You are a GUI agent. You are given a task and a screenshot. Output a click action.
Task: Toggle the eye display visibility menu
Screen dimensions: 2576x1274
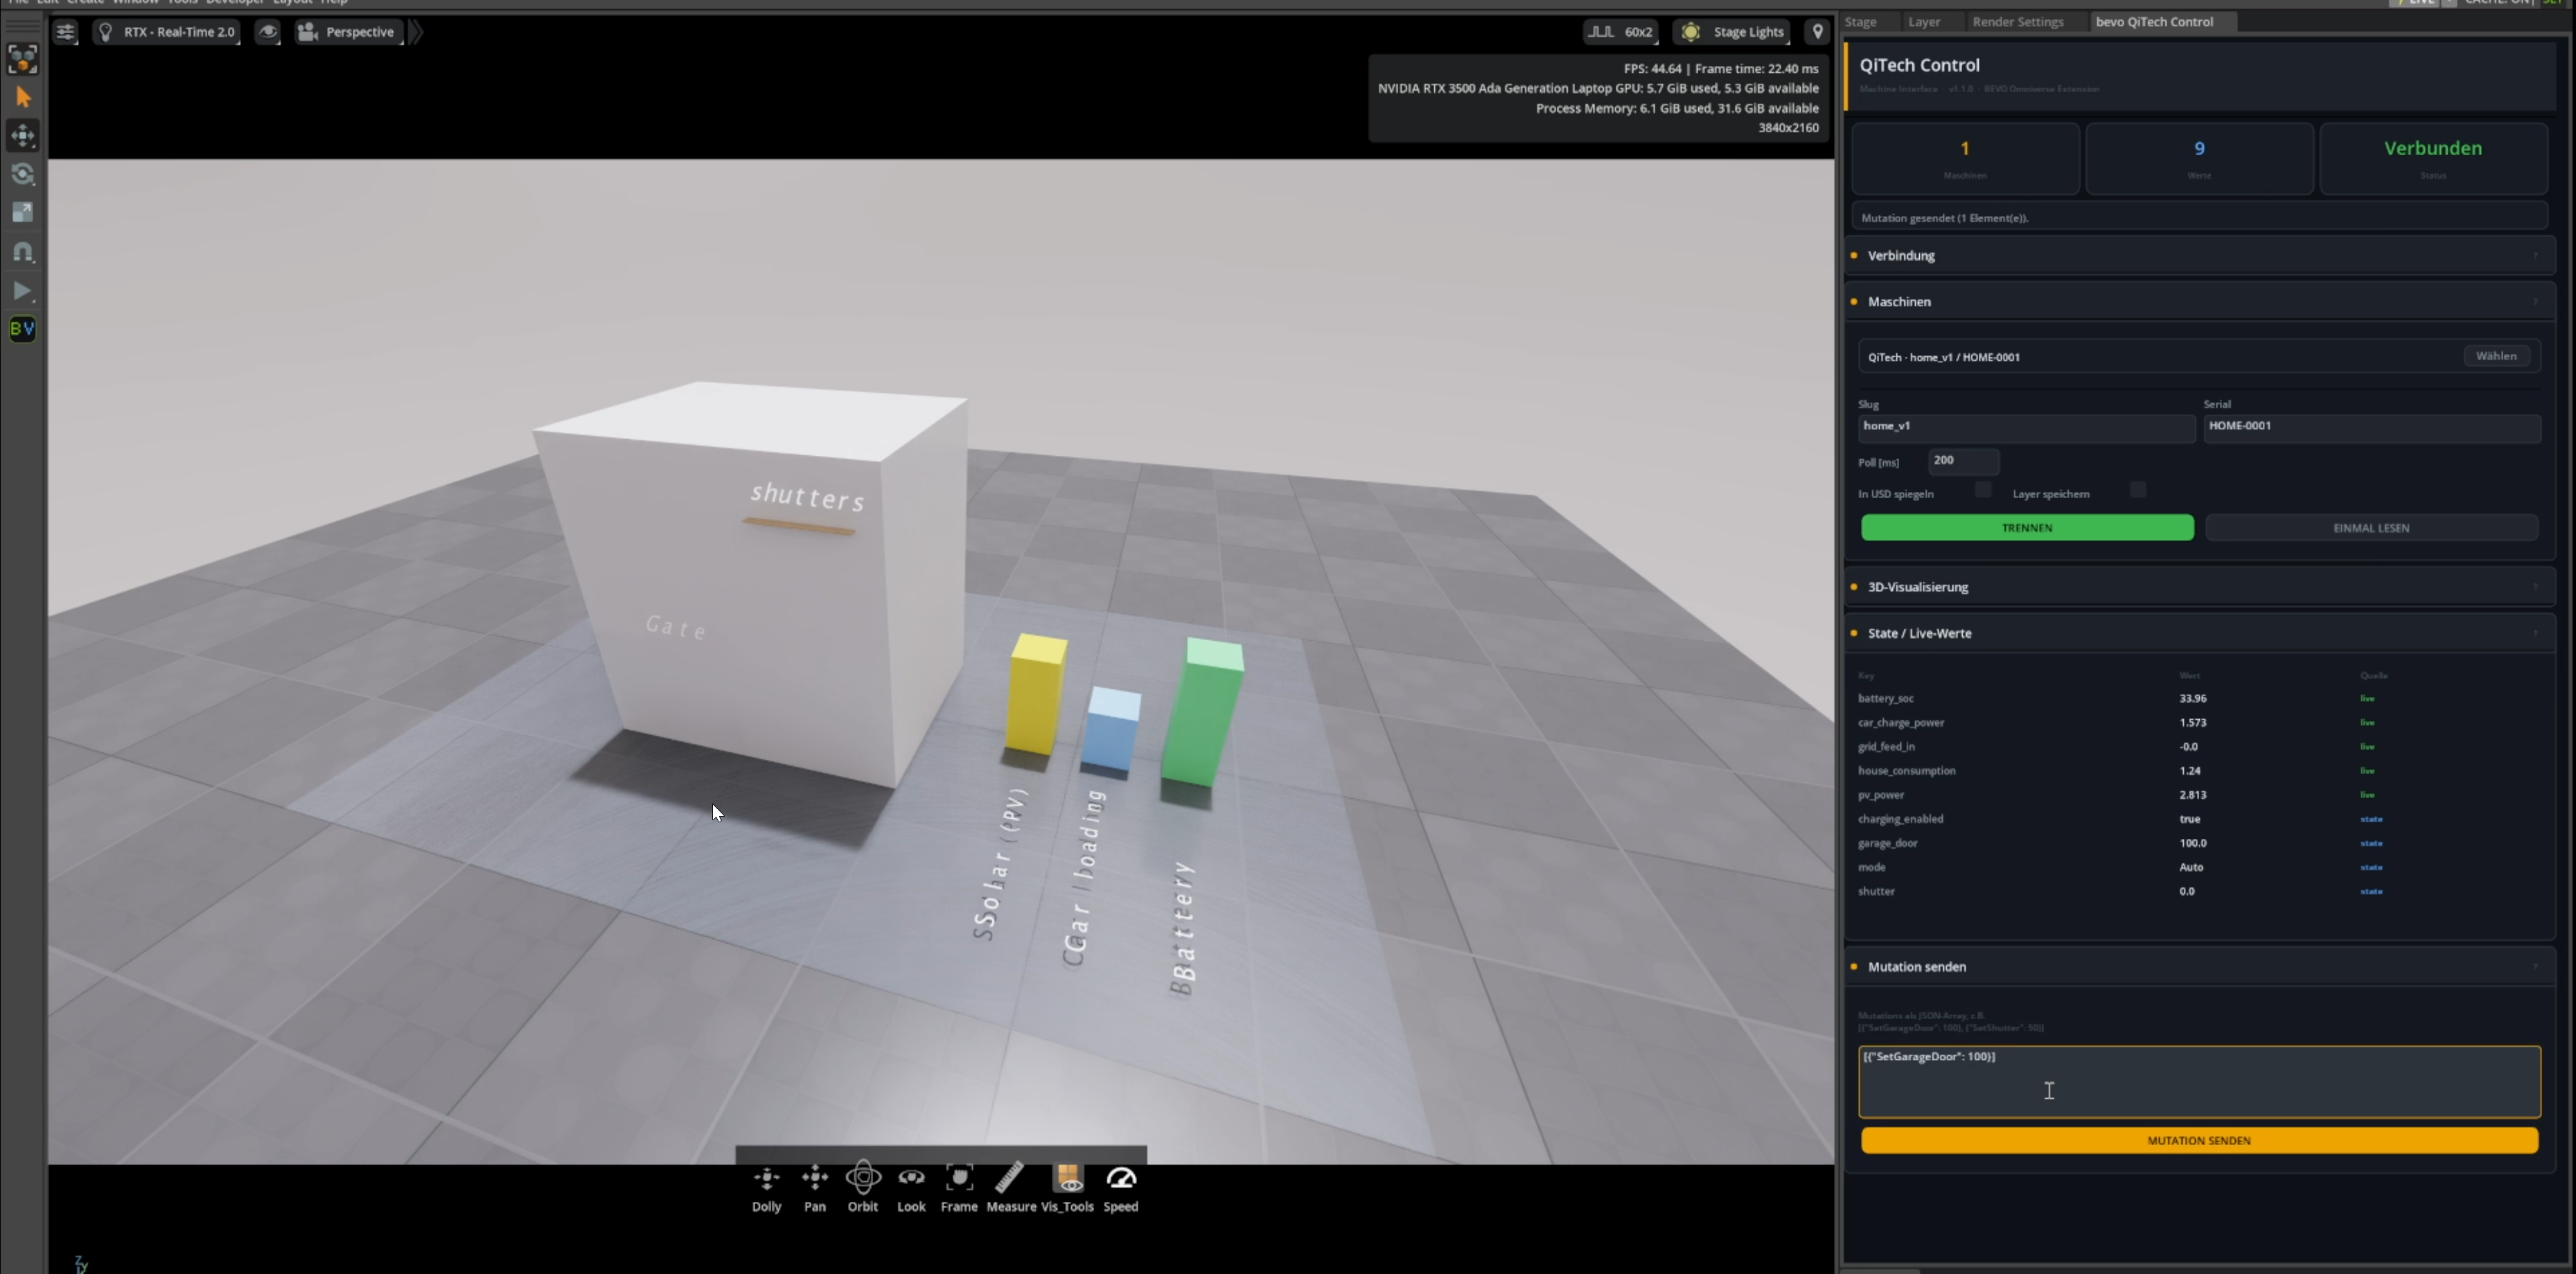point(267,32)
